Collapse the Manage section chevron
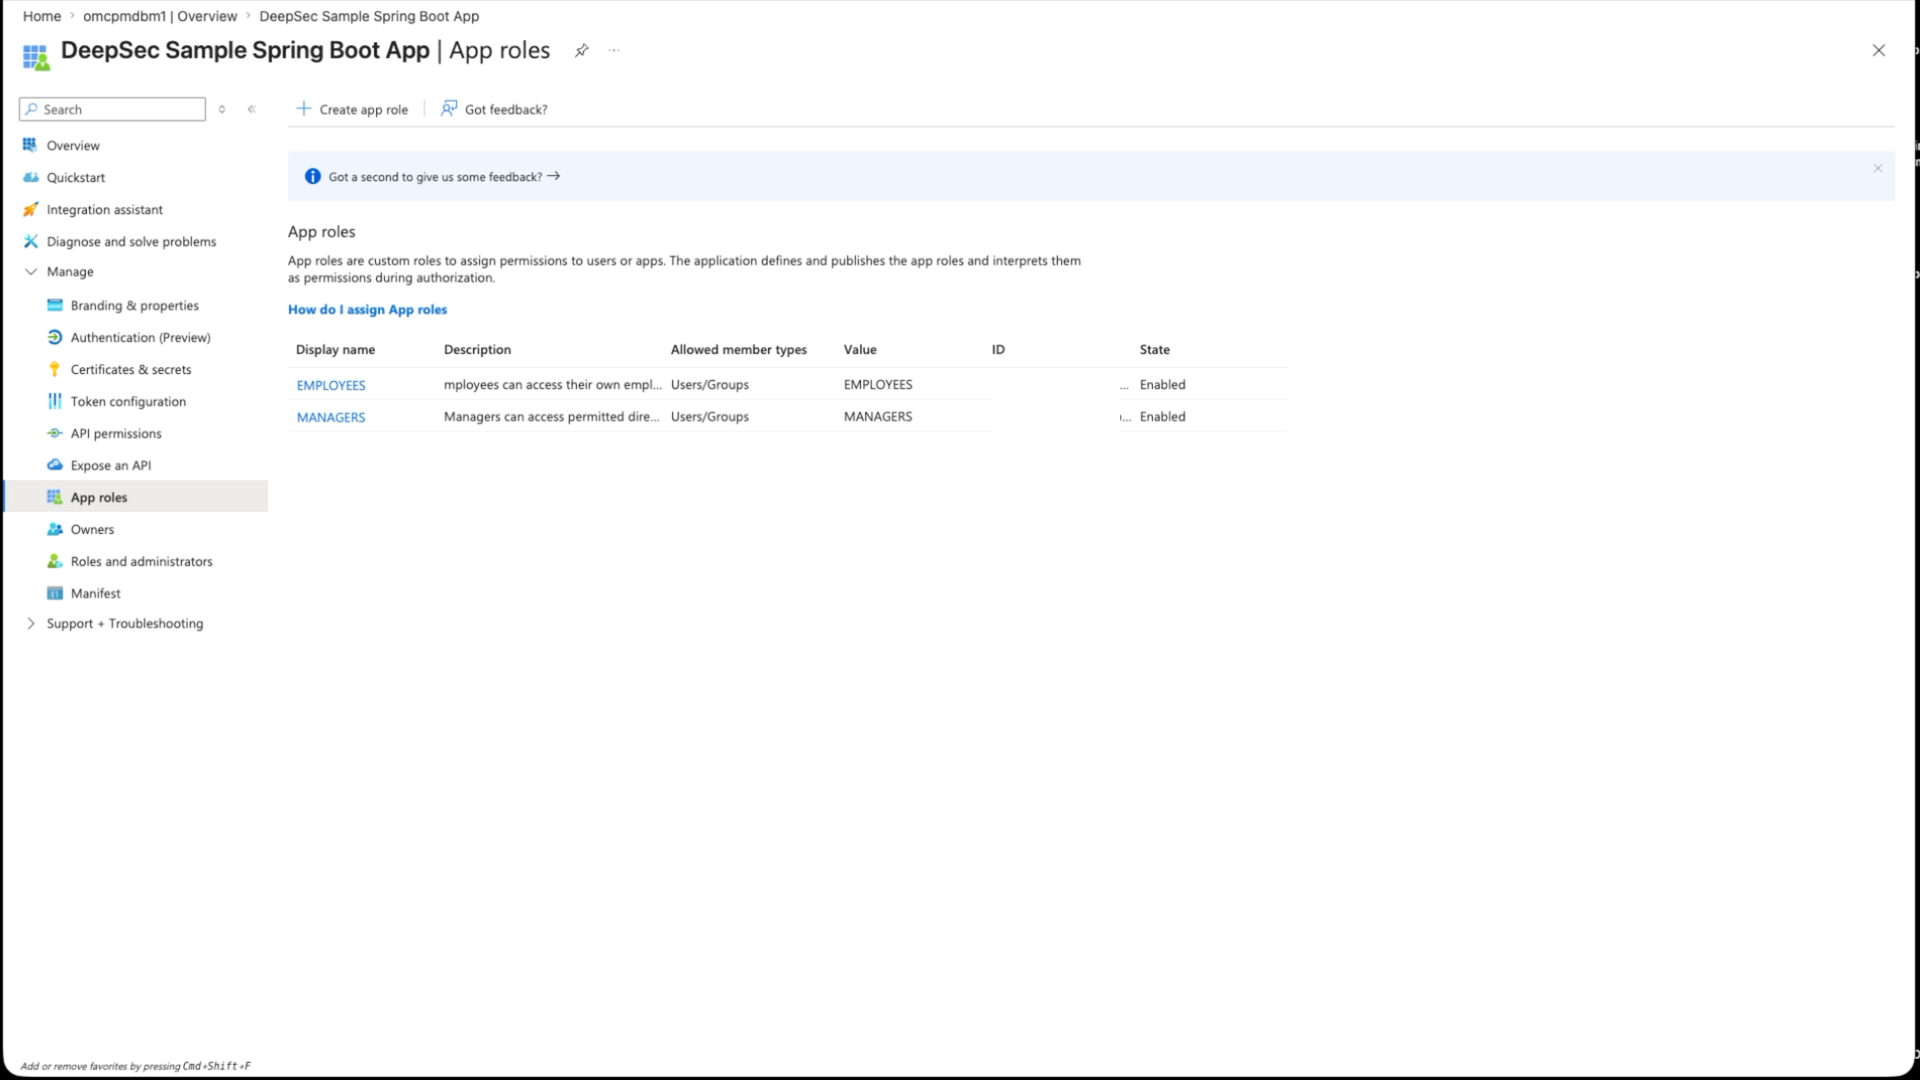1920x1080 pixels. pyautogui.click(x=30, y=271)
